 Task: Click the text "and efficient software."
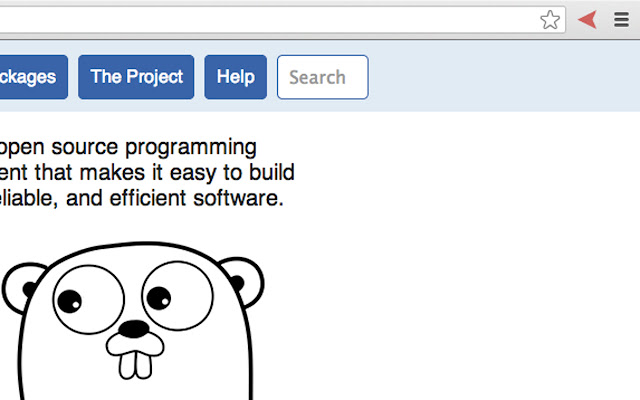click(x=175, y=198)
